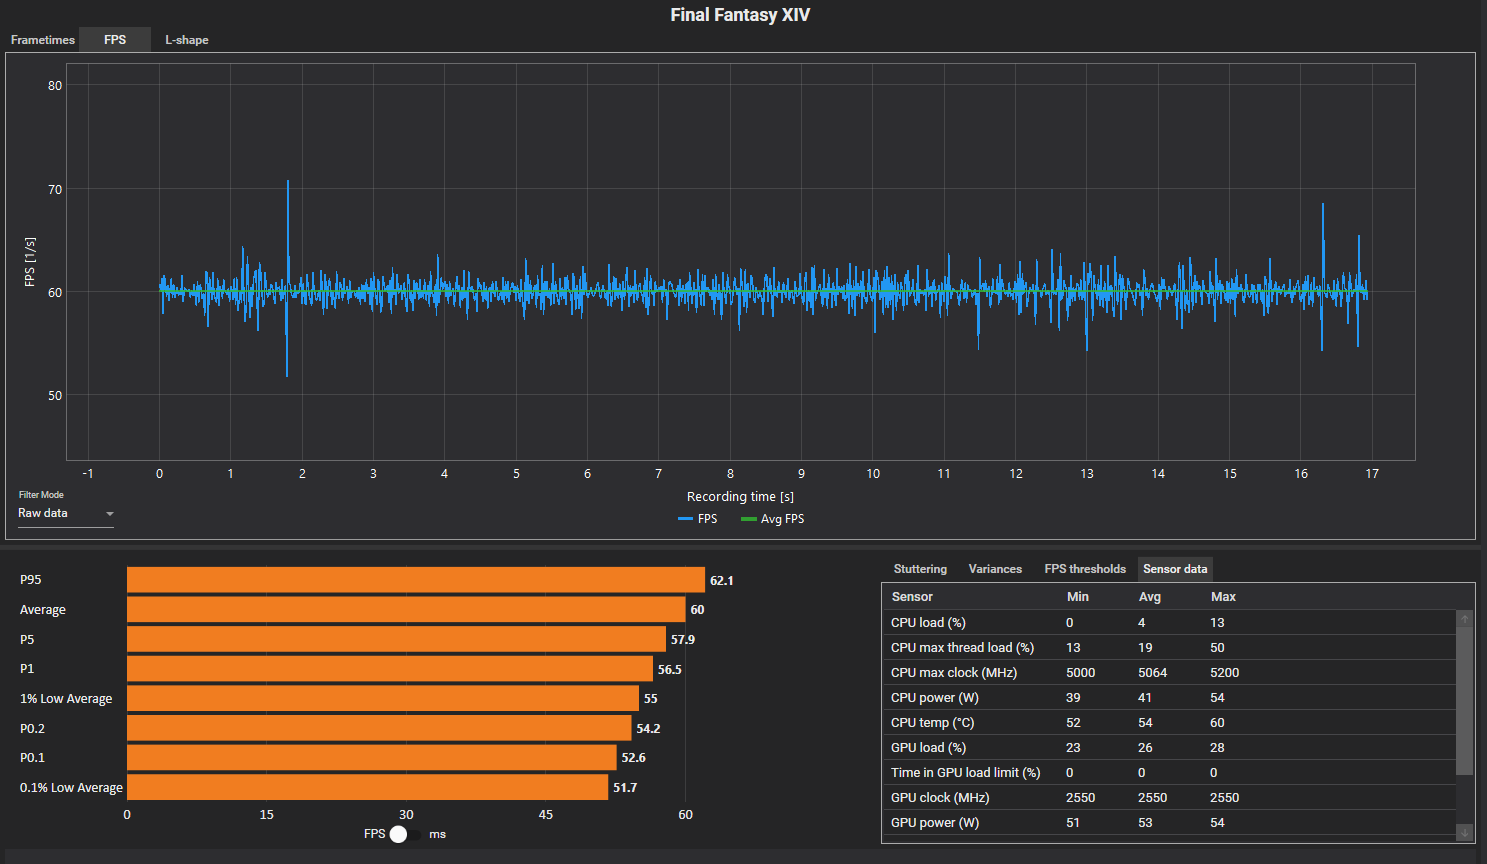Screen dimensions: 1487x864
Task: Click the P0.1 bar showing 52.6
Action: click(372, 757)
